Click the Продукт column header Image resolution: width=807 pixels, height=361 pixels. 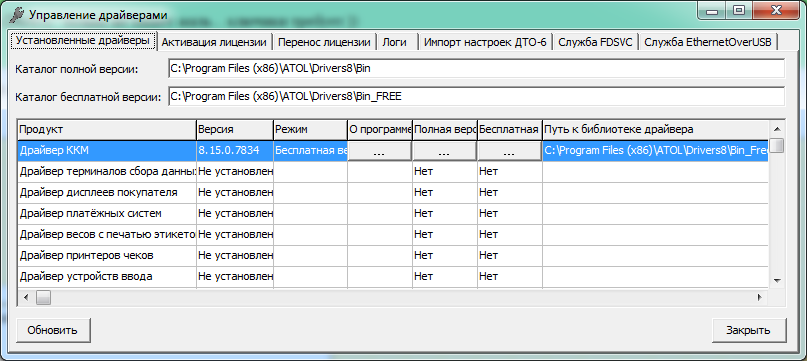click(107, 129)
